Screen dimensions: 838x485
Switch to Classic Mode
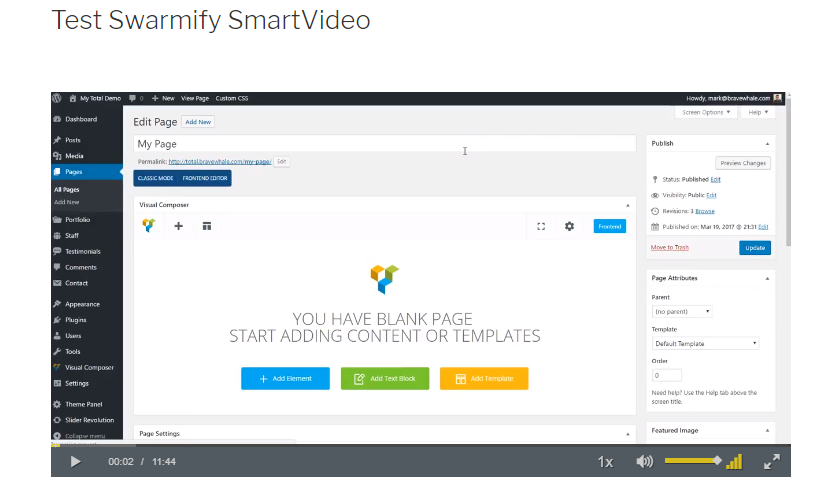pos(156,178)
